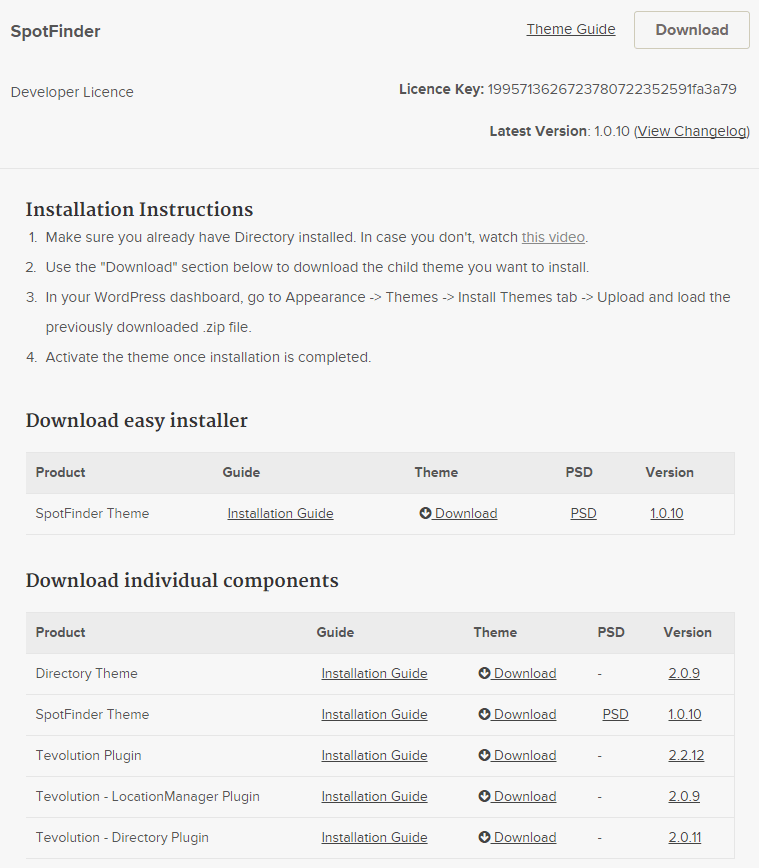Open the View Changelog link
The image size is (759, 868).
(x=692, y=131)
